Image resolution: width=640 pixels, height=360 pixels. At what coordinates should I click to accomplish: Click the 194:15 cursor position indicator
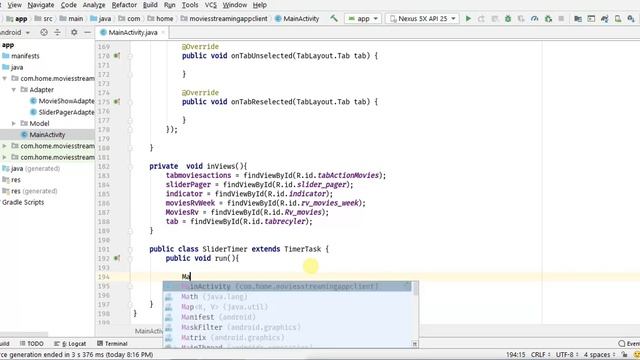coord(516,355)
